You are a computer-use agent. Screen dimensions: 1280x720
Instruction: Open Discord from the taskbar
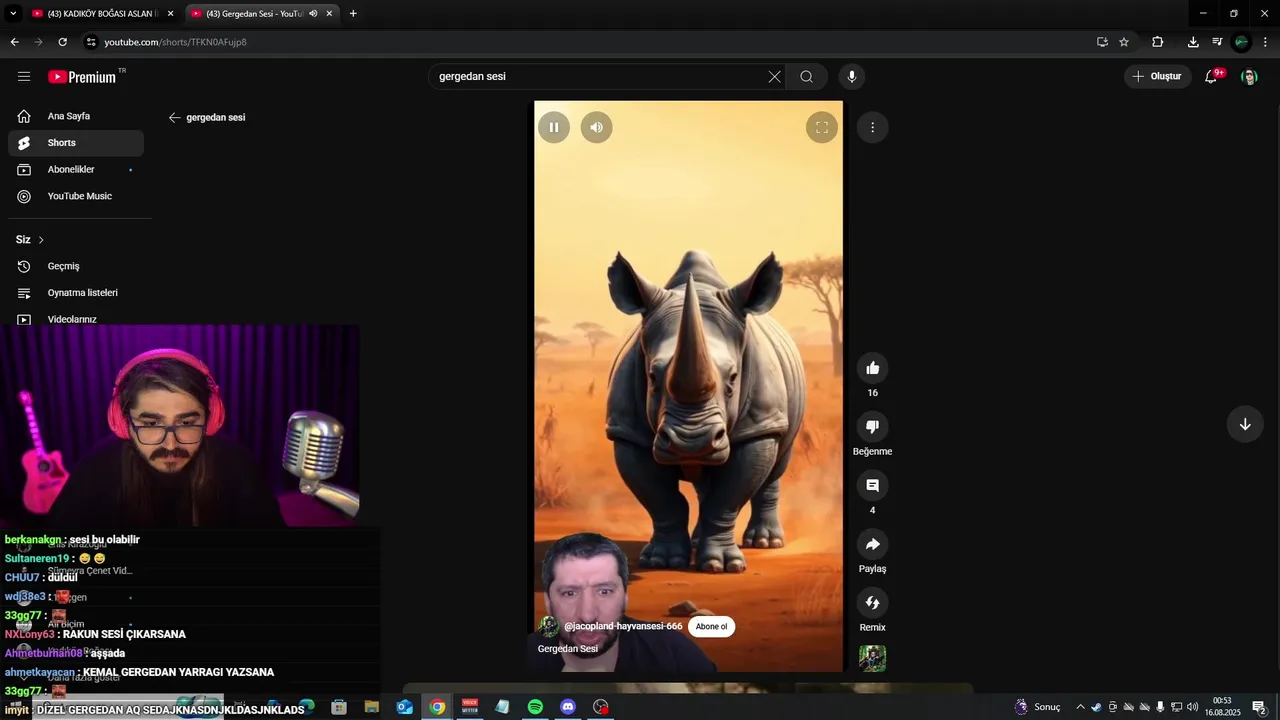(568, 707)
